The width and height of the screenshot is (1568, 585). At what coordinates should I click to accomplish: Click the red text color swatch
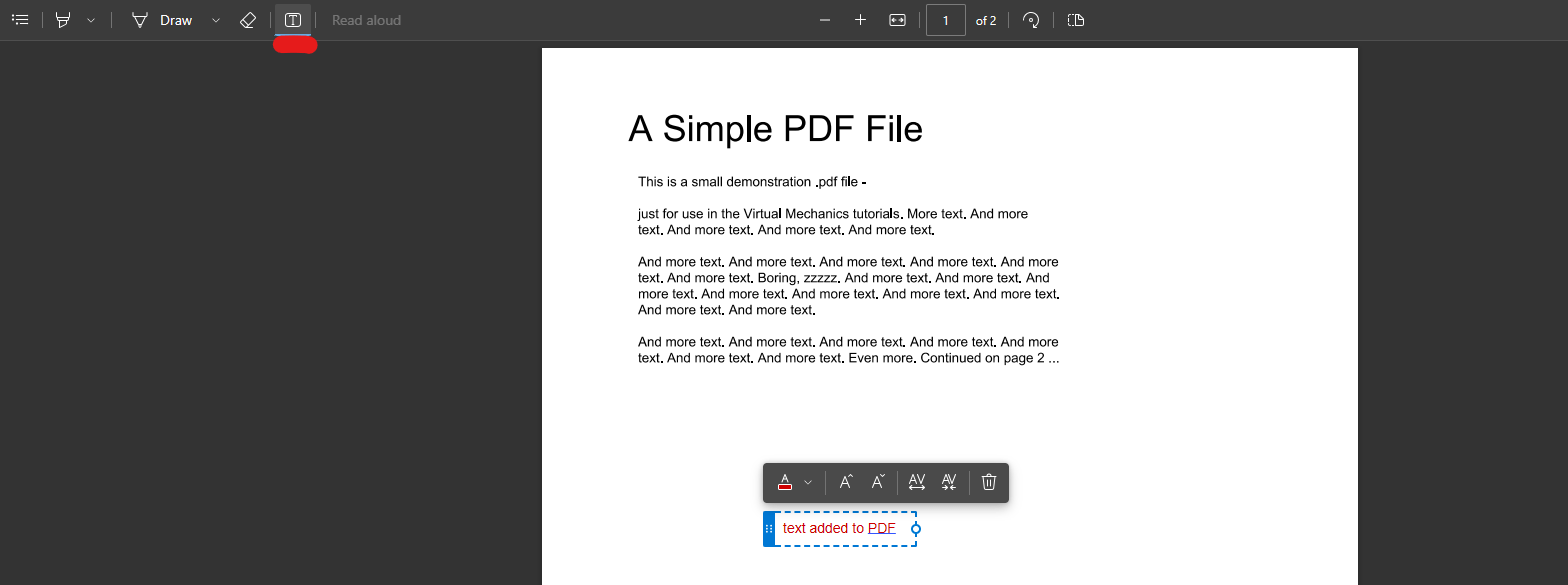point(785,482)
